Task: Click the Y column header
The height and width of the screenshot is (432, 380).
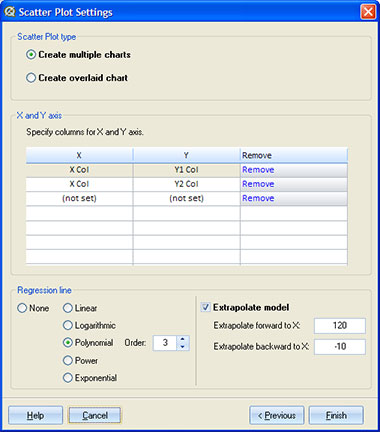Action: pos(186,155)
